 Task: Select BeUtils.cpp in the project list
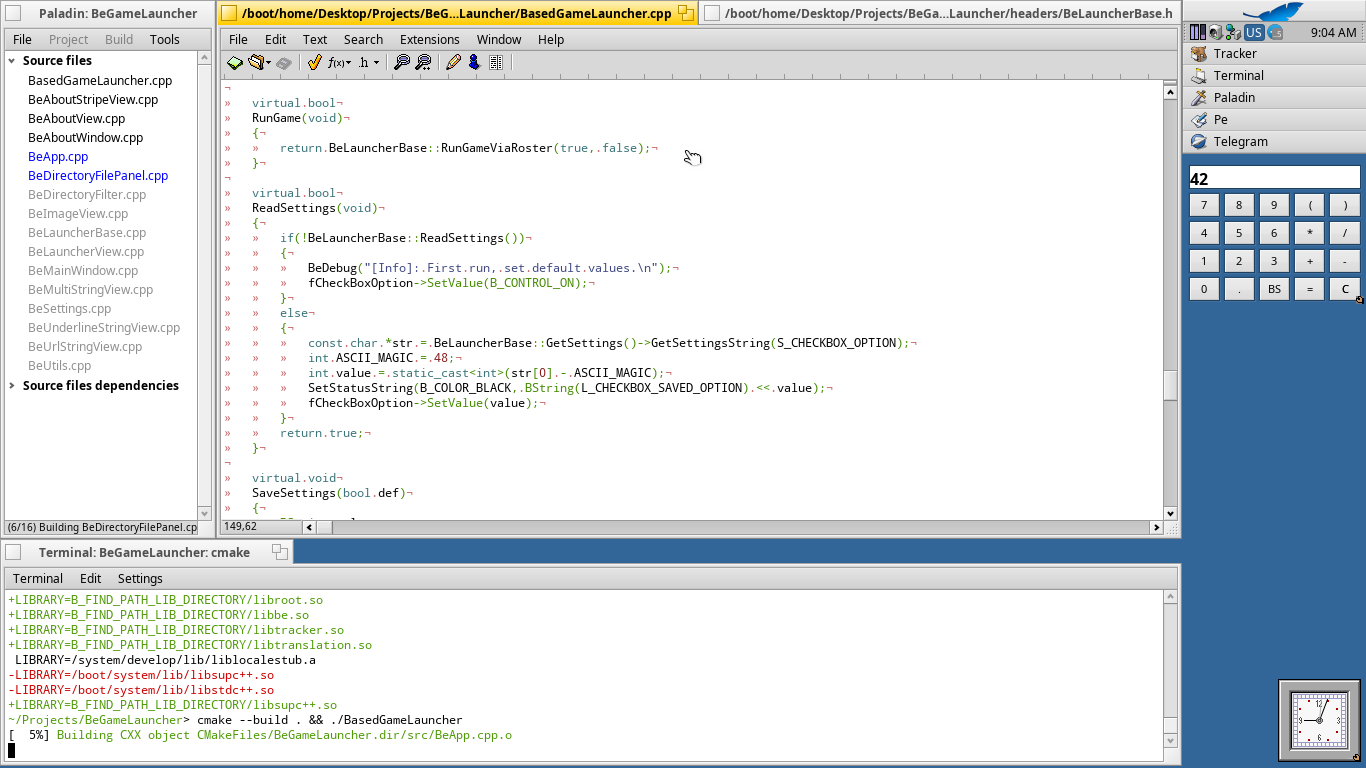(60, 366)
